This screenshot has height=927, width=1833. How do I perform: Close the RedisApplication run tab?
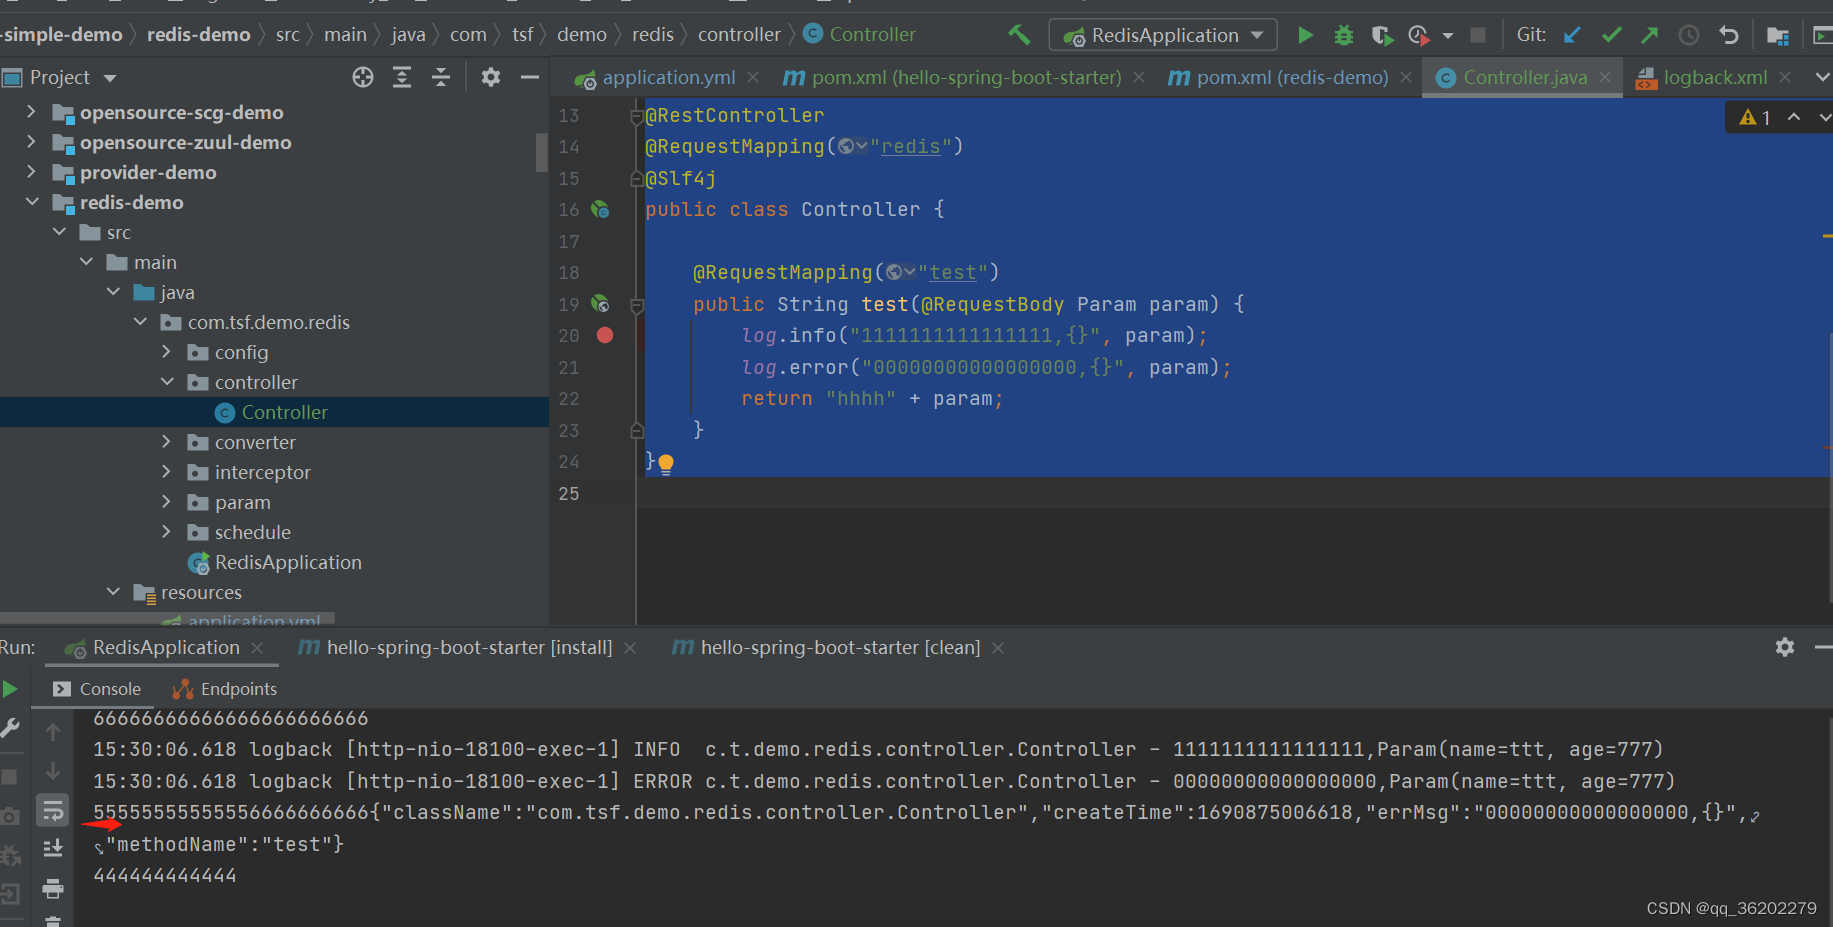tap(257, 648)
